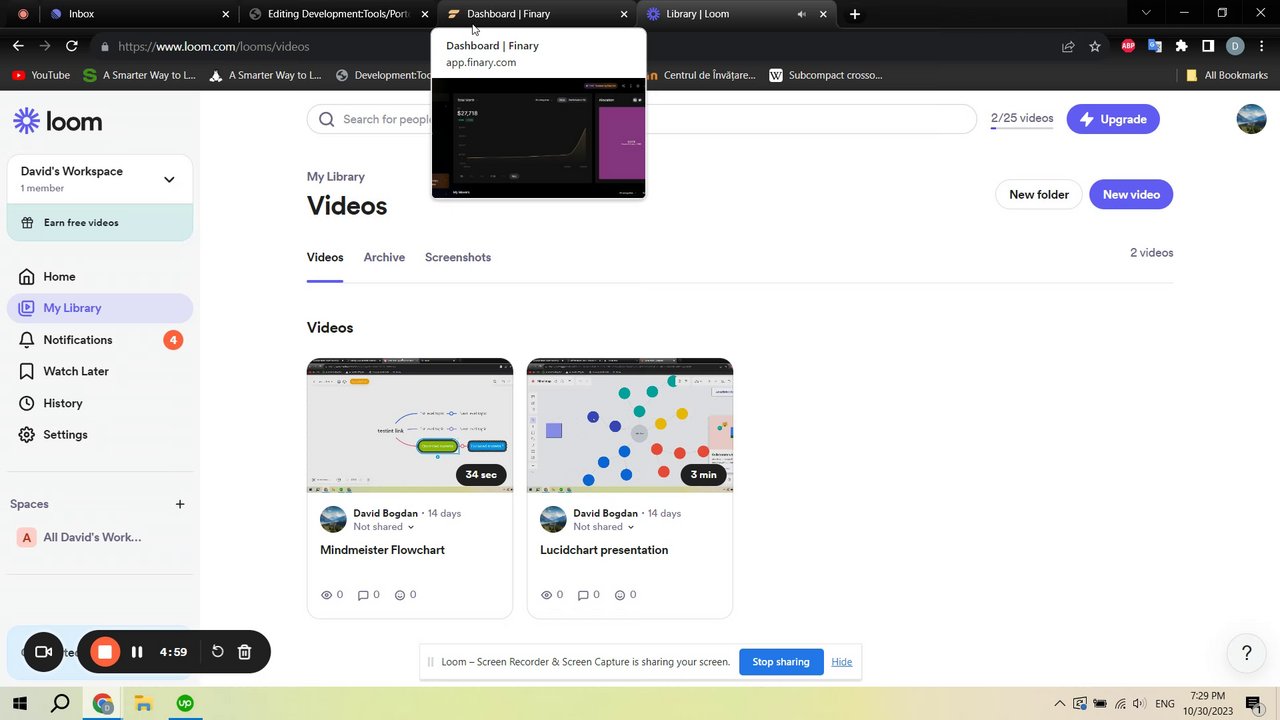Open File Explorer from the taskbar
Image resolution: width=1280 pixels, height=720 pixels.
coord(142,703)
